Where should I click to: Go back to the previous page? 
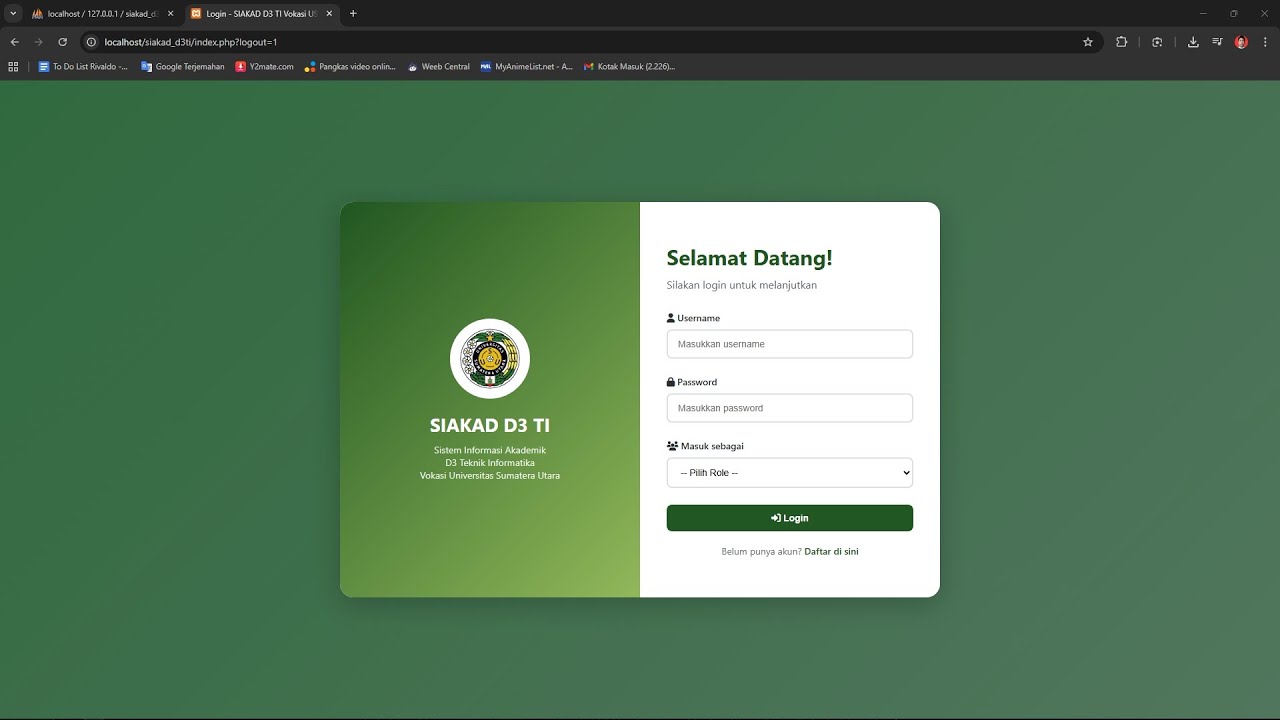14,42
